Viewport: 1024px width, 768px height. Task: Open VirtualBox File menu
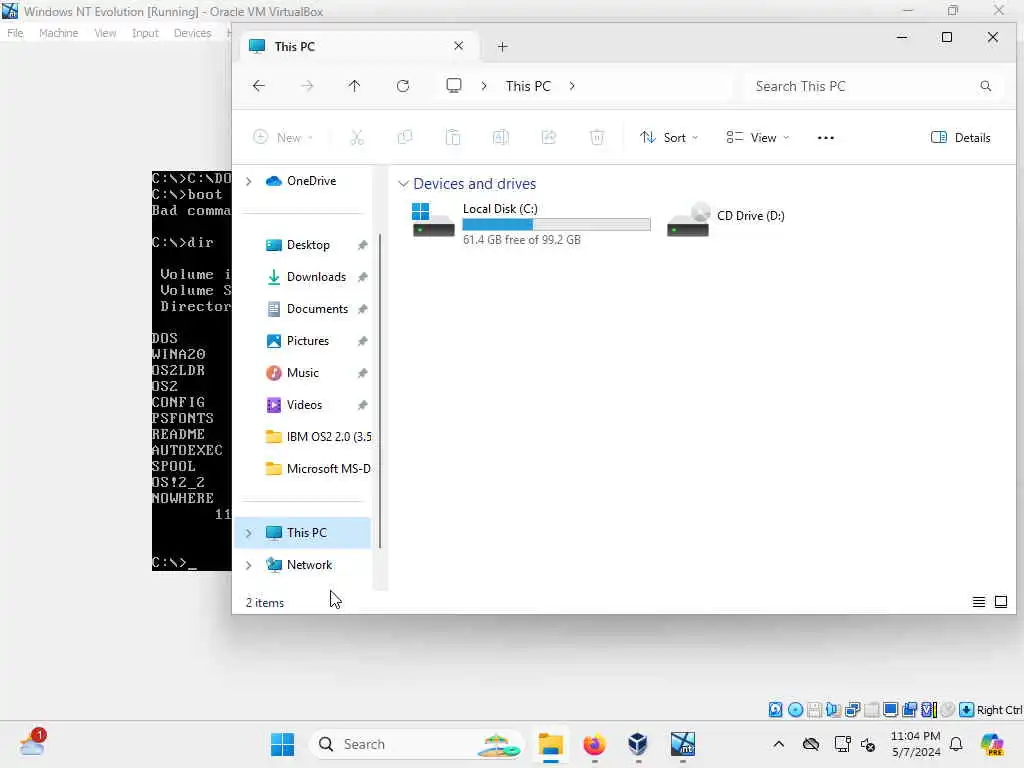15,33
